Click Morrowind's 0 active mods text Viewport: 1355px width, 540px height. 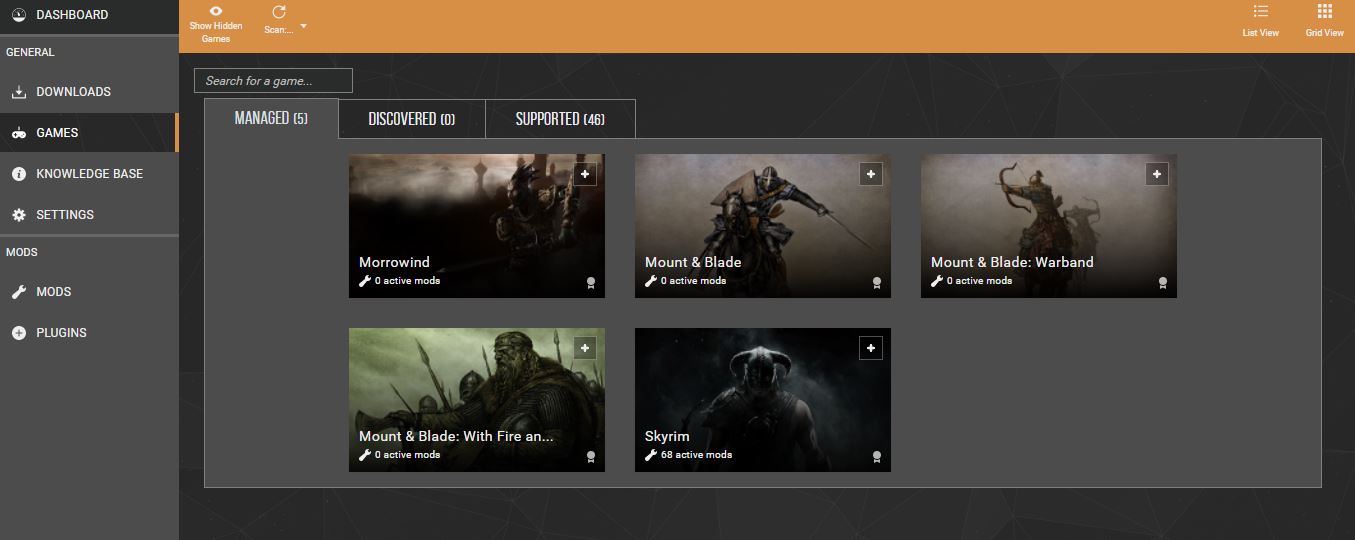point(407,281)
